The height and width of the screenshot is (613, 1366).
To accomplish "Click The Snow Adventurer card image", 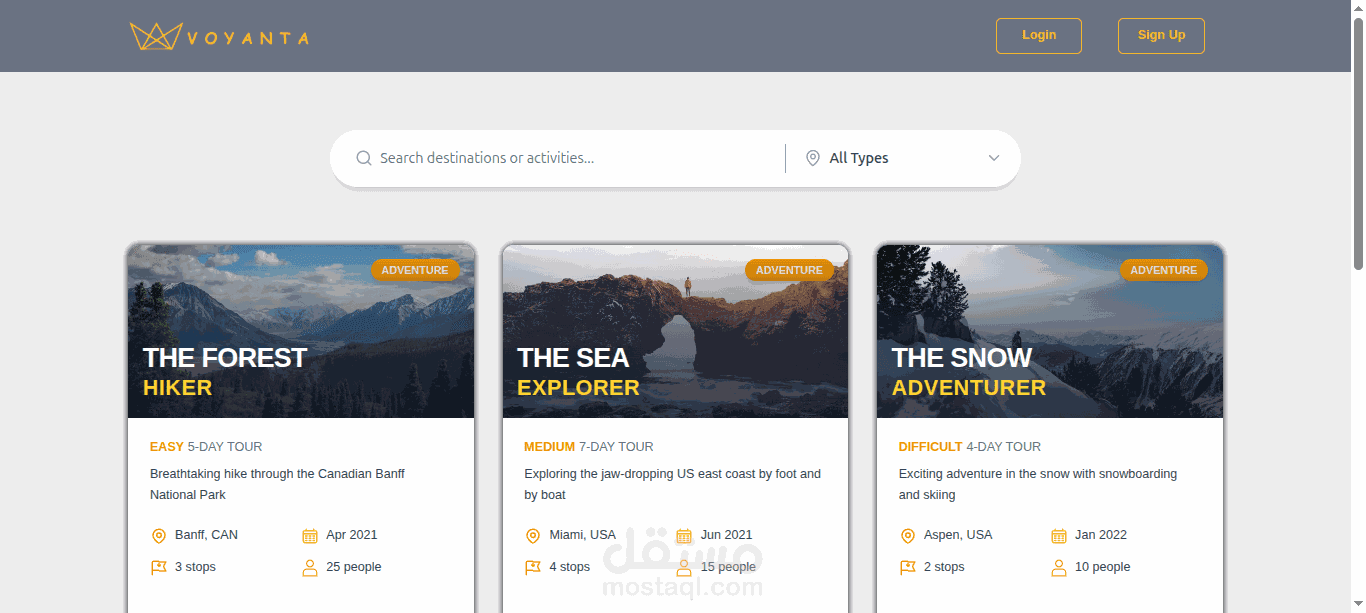I will click(1049, 330).
